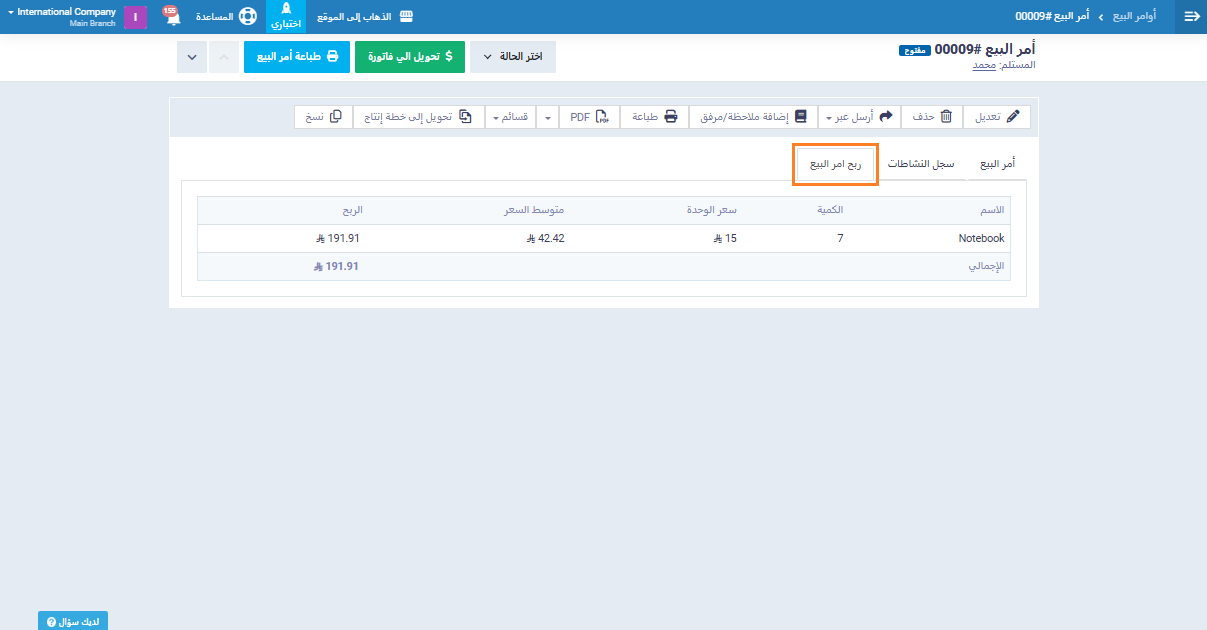
Task: Click Convert to production plan (تحويل إلى خطة إنتاج)
Action: [418, 117]
